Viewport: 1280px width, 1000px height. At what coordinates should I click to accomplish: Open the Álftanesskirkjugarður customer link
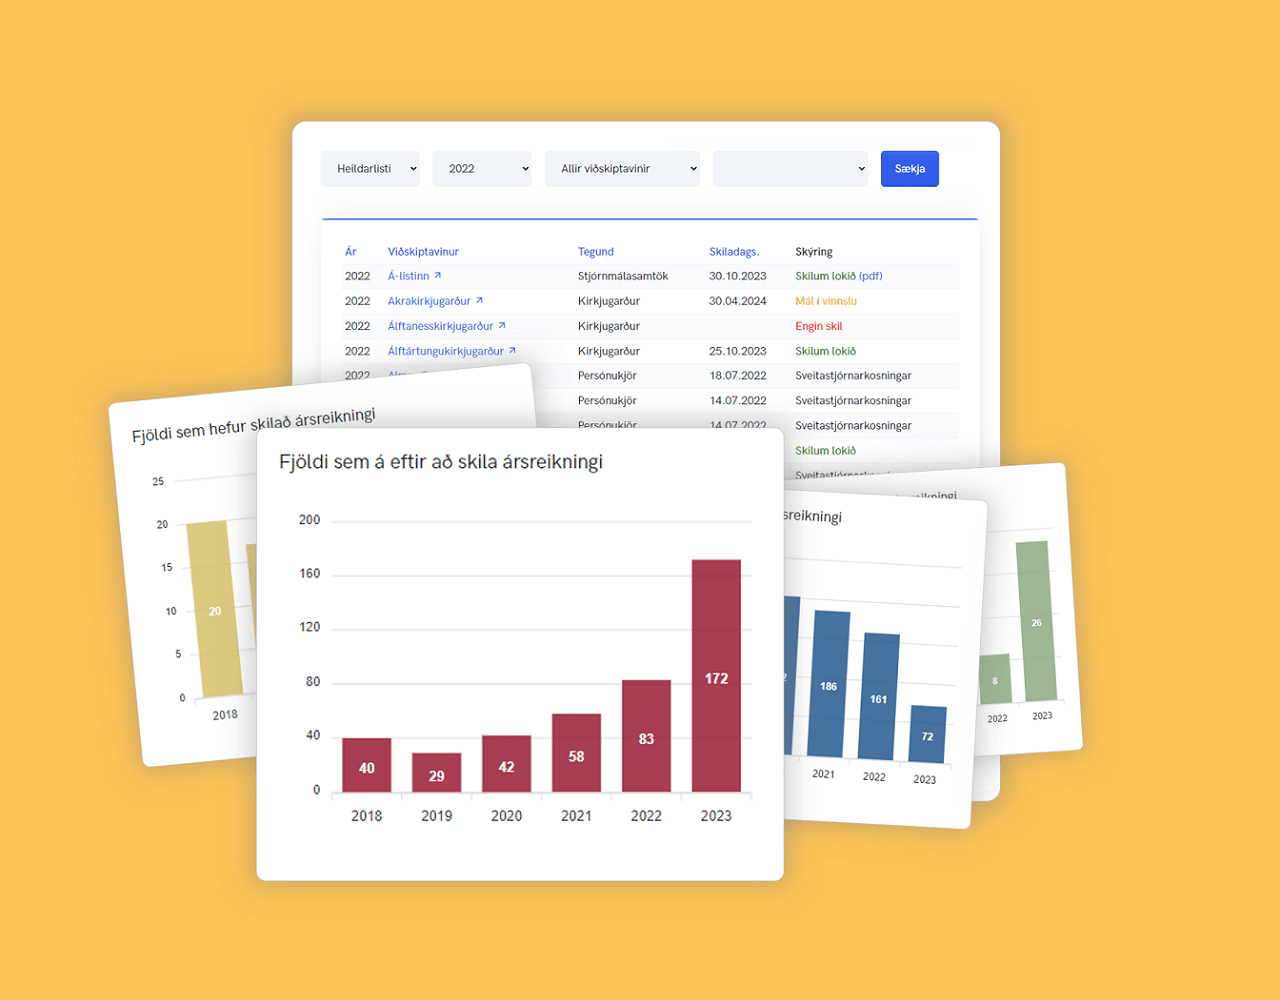point(440,326)
